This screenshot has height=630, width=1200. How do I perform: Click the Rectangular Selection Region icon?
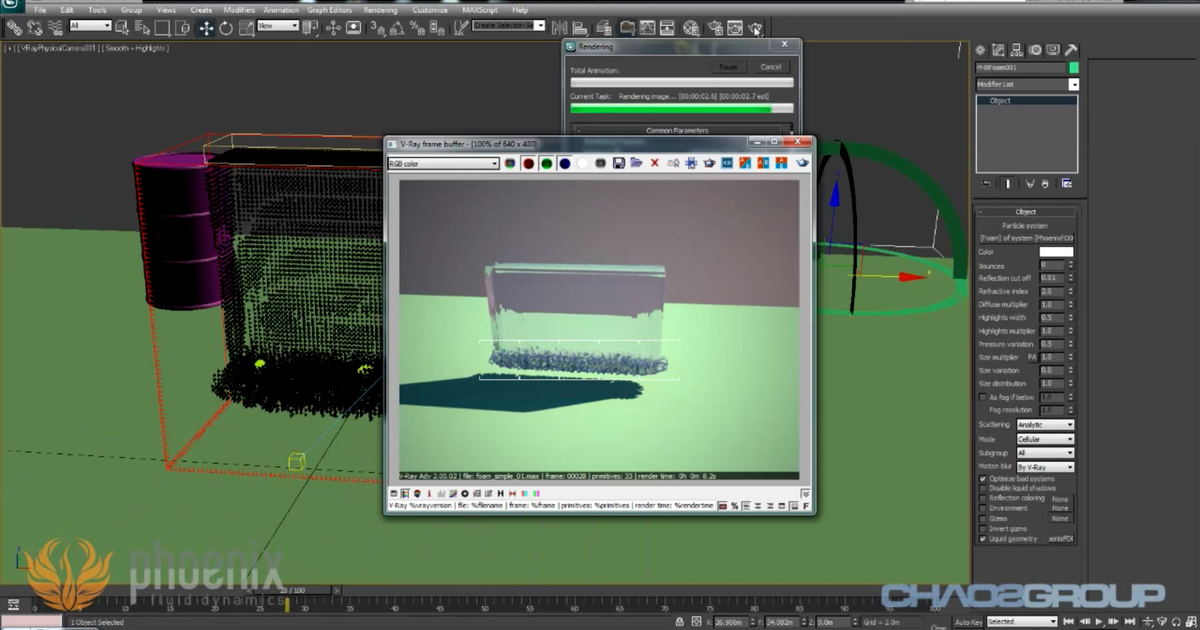162,28
